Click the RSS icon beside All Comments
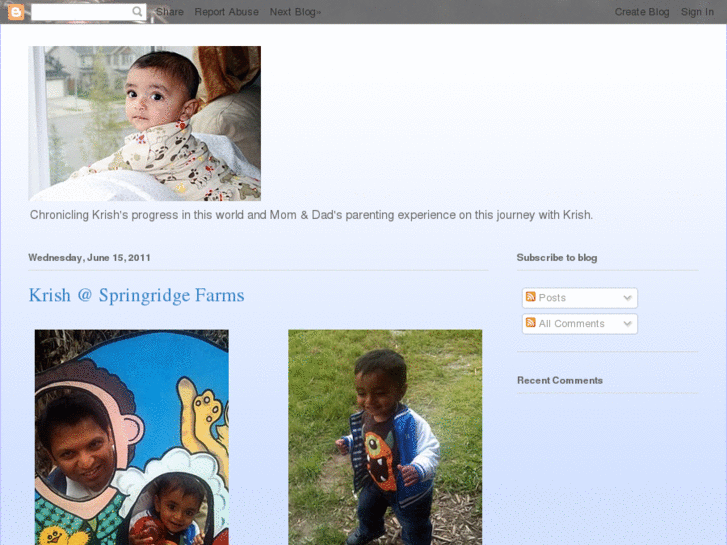727x545 pixels. point(531,323)
